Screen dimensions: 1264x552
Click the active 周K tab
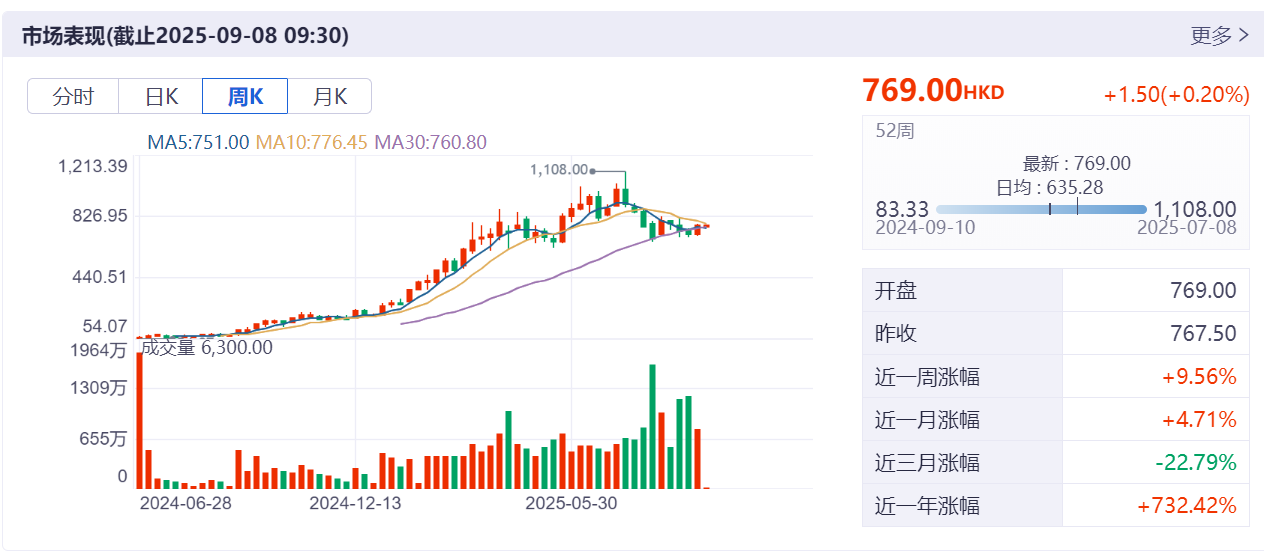pyautogui.click(x=245, y=97)
